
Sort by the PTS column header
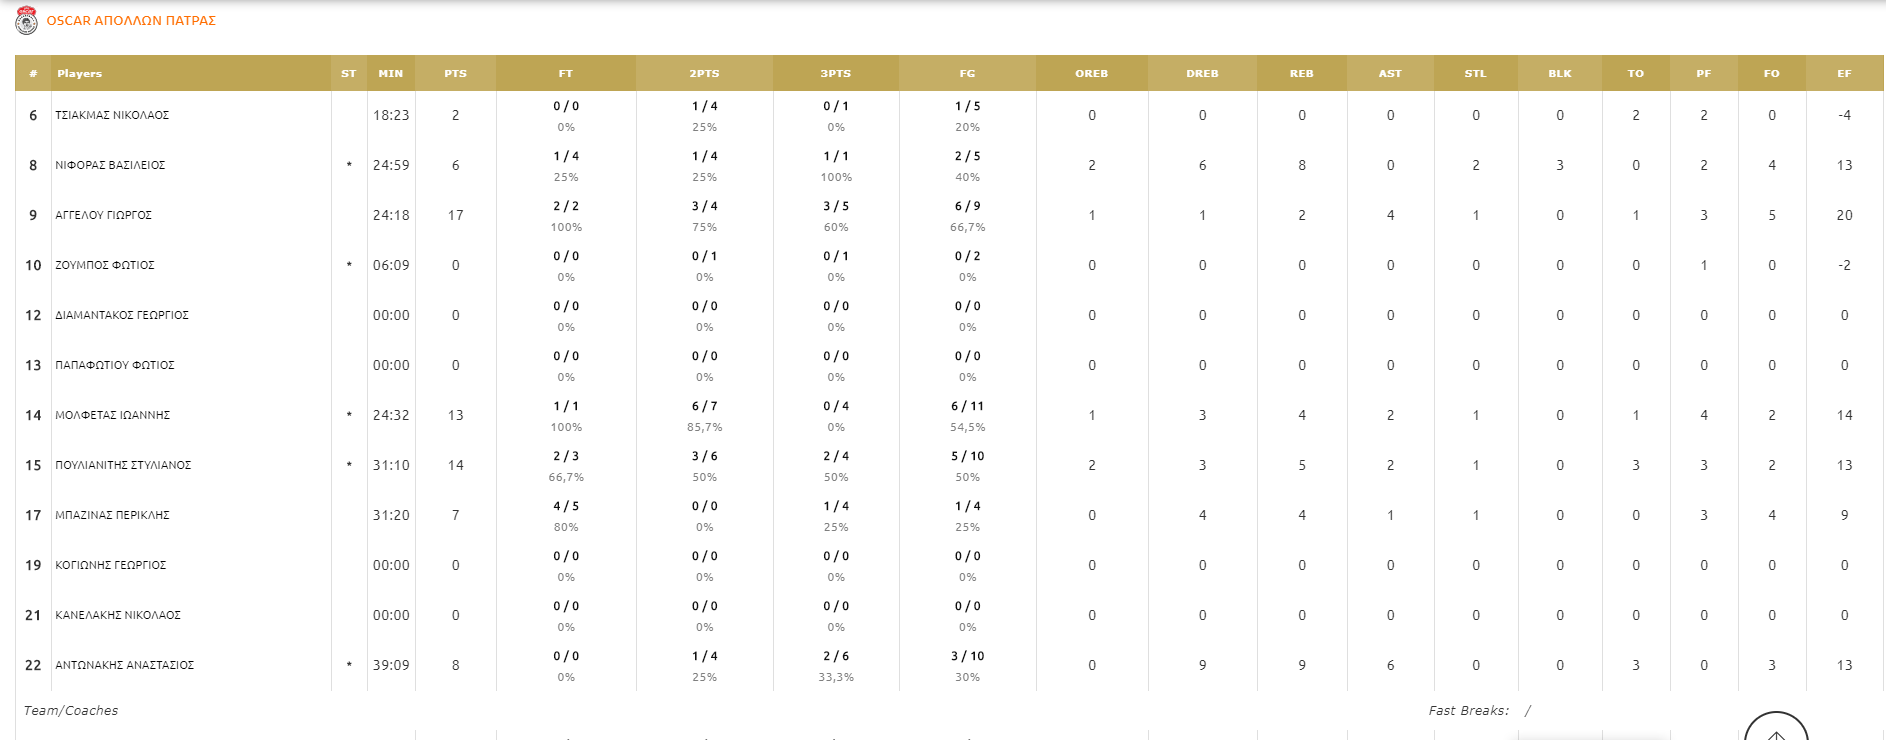point(455,74)
